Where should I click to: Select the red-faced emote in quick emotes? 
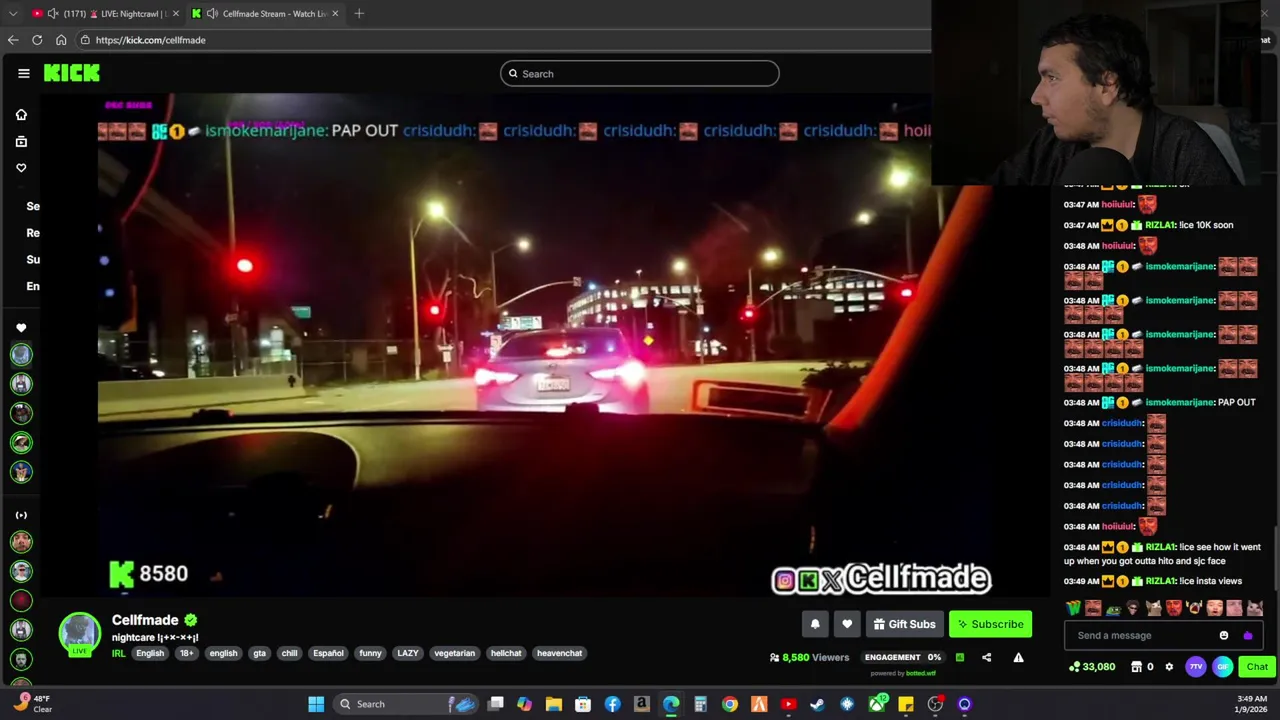point(1174,608)
